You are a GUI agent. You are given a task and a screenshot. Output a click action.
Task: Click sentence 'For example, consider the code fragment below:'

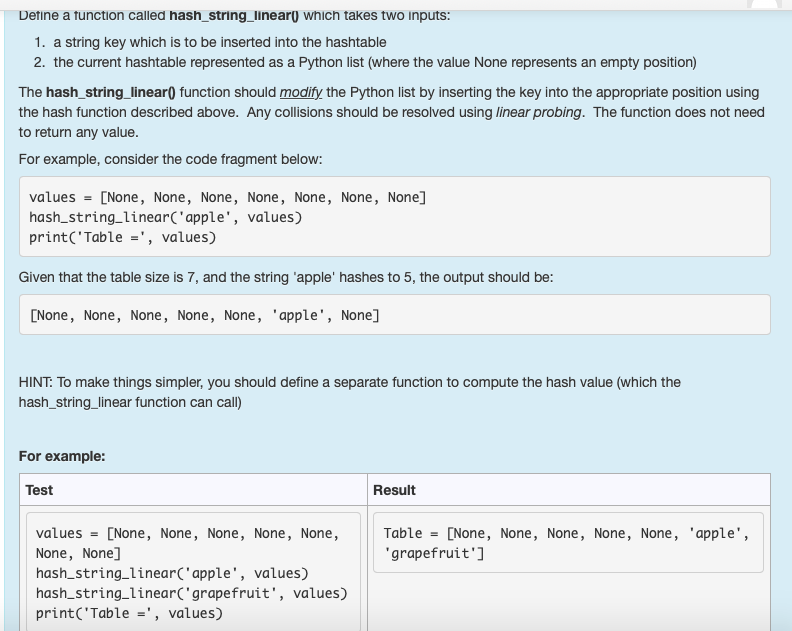(170, 160)
